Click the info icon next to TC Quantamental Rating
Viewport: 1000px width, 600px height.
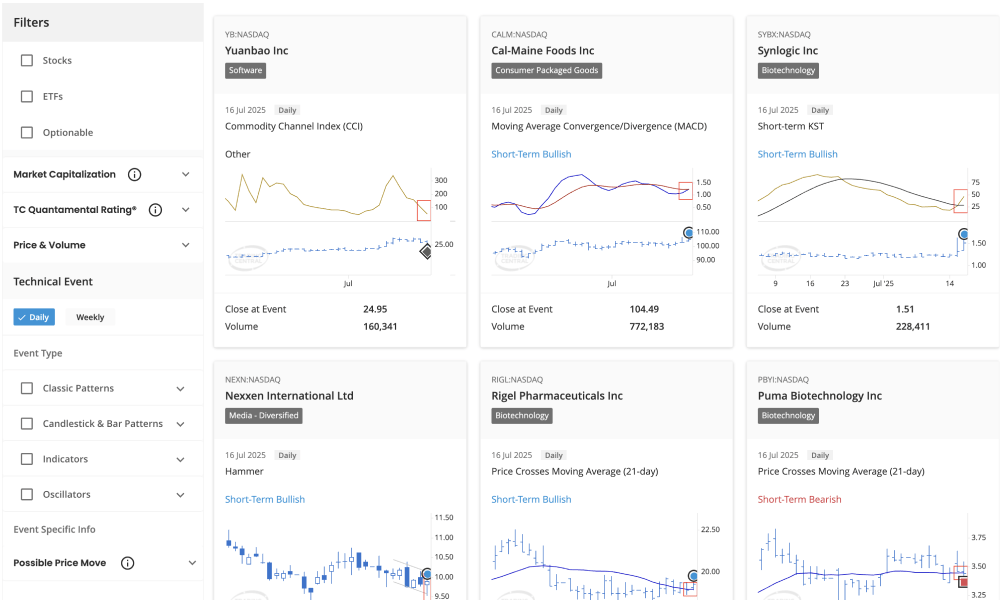coord(155,210)
